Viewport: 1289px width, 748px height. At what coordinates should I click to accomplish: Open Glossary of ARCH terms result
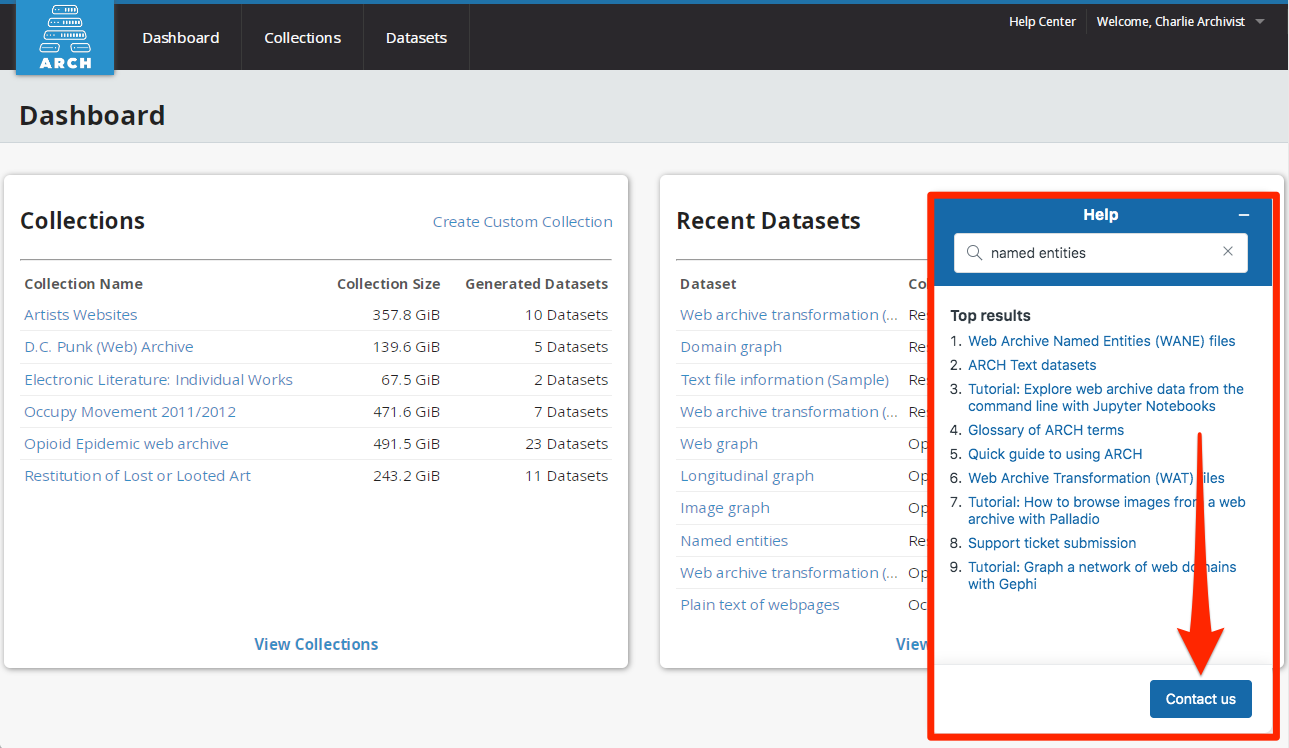click(x=1046, y=430)
